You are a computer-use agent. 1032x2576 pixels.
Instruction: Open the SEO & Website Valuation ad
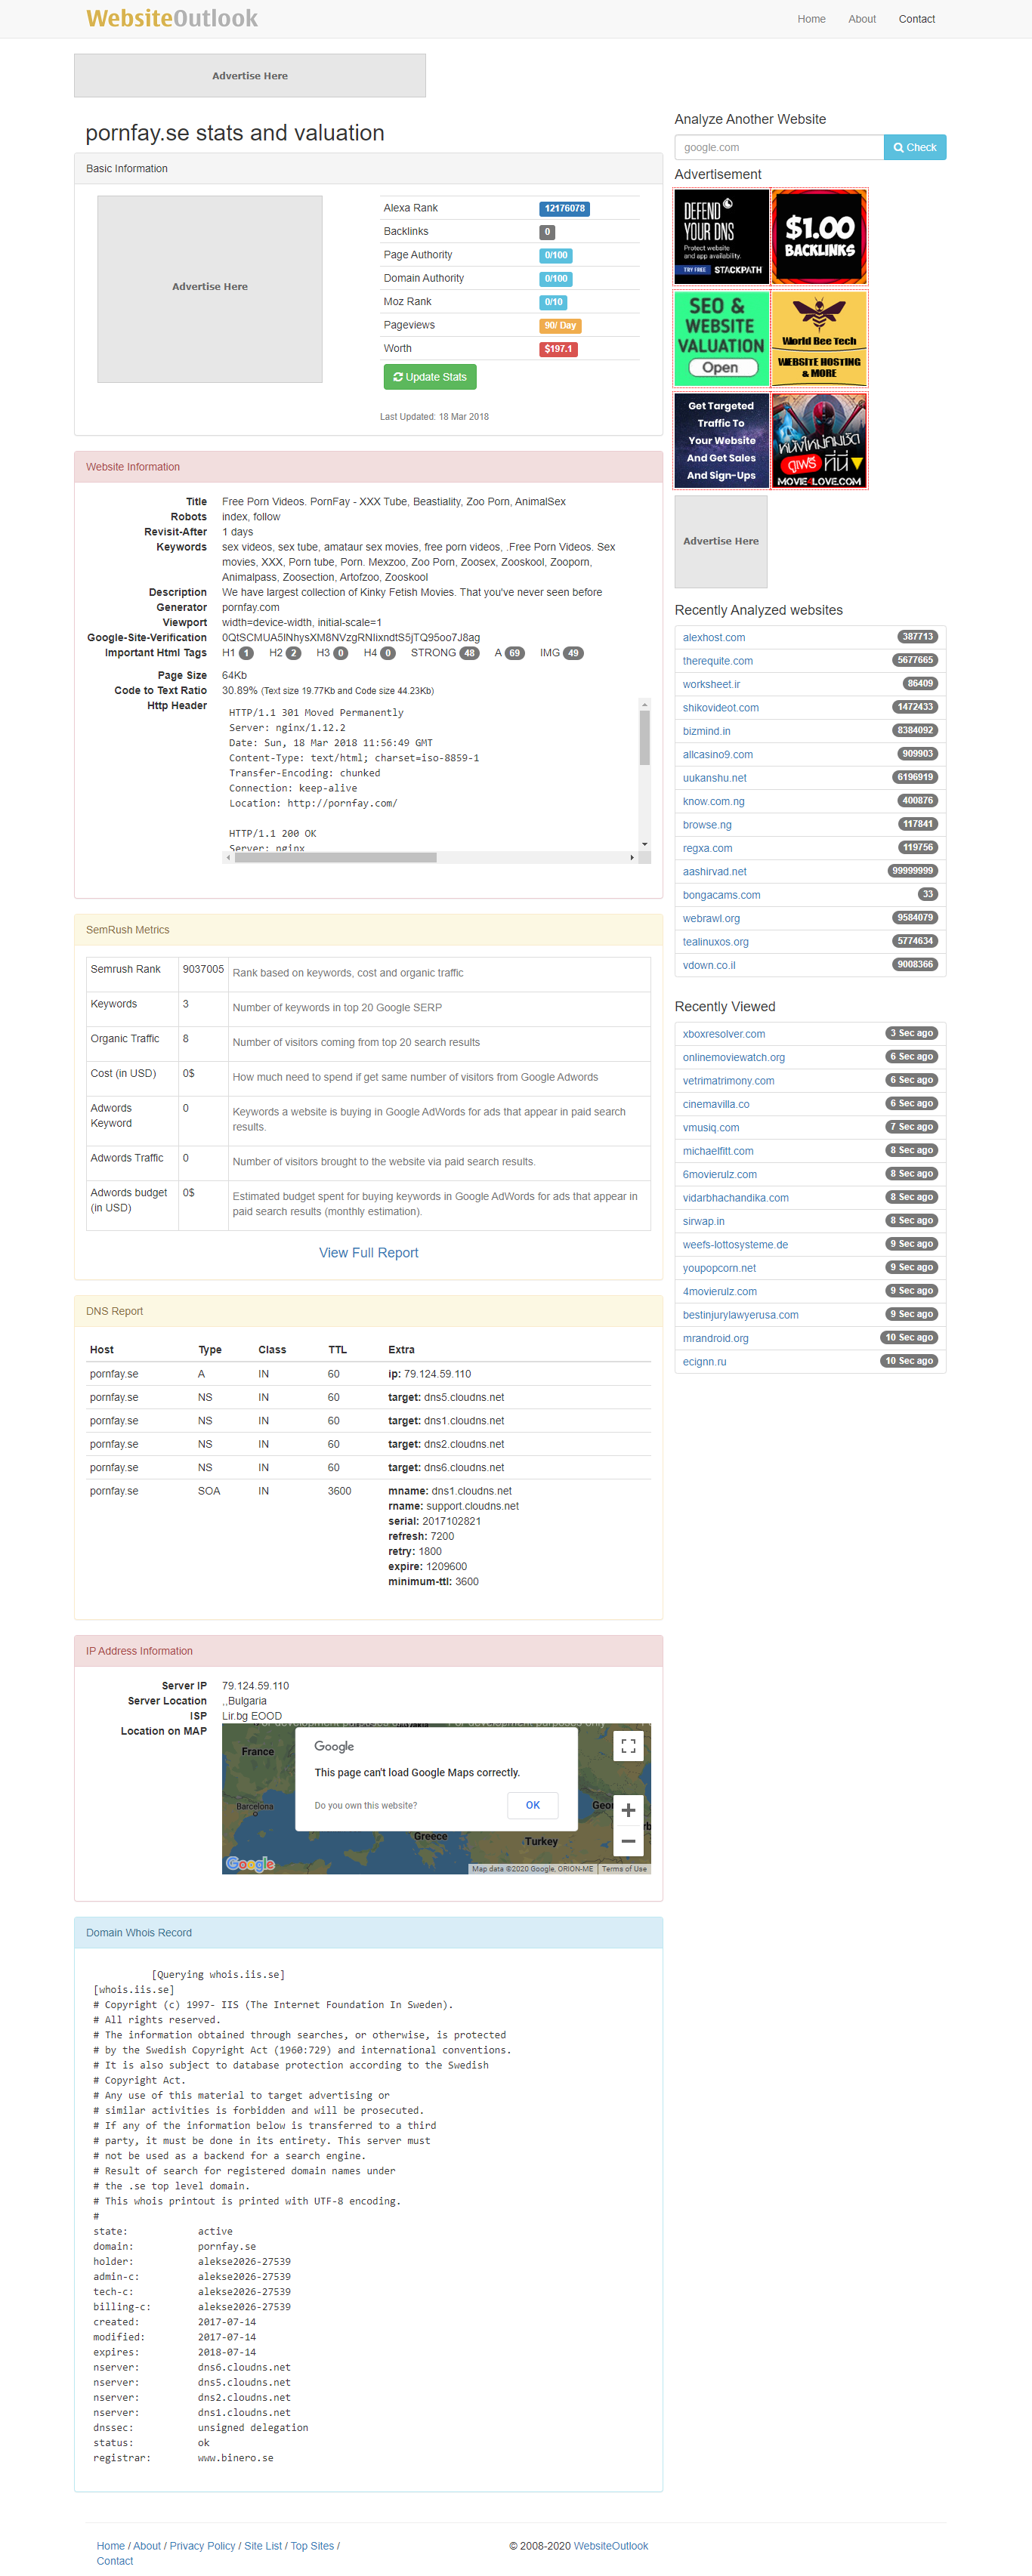point(722,339)
